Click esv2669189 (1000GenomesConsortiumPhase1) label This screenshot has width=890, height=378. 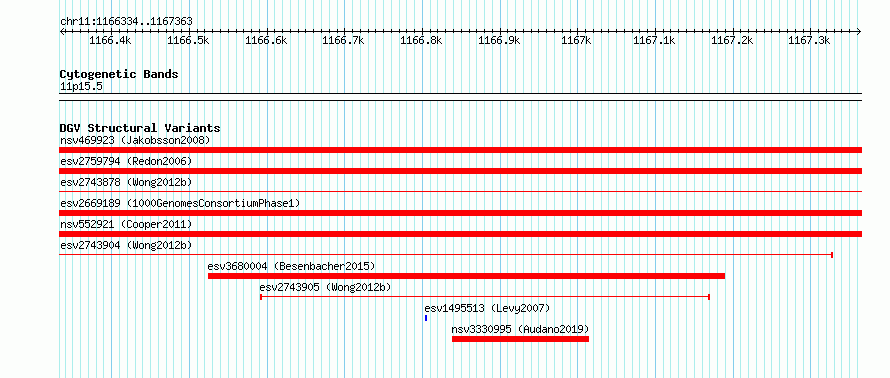(x=180, y=203)
